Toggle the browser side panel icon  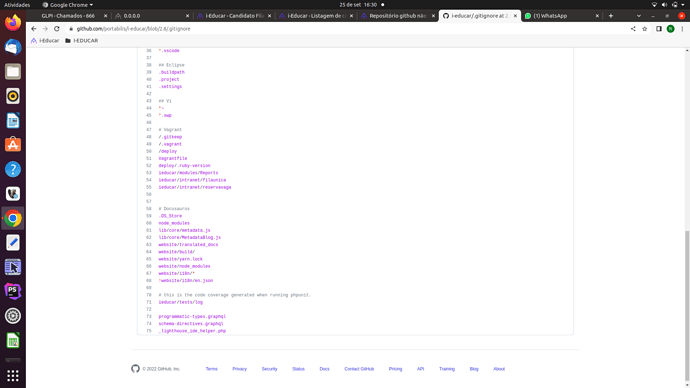tap(659, 29)
